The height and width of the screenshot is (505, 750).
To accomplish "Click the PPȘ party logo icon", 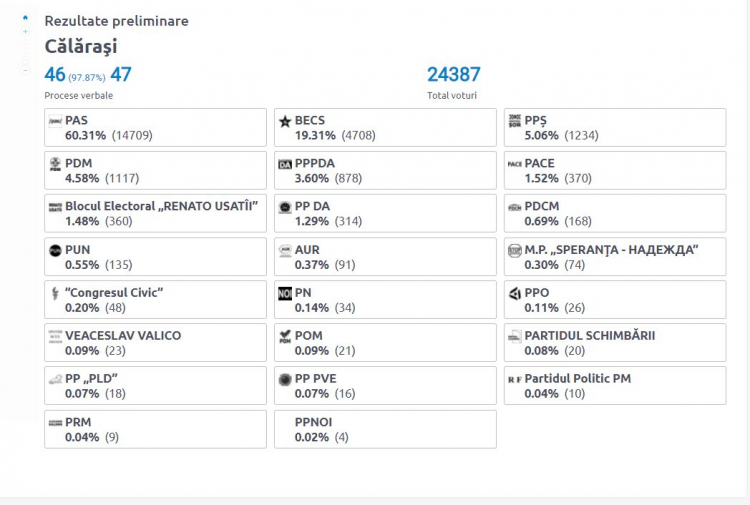I will coord(515,121).
